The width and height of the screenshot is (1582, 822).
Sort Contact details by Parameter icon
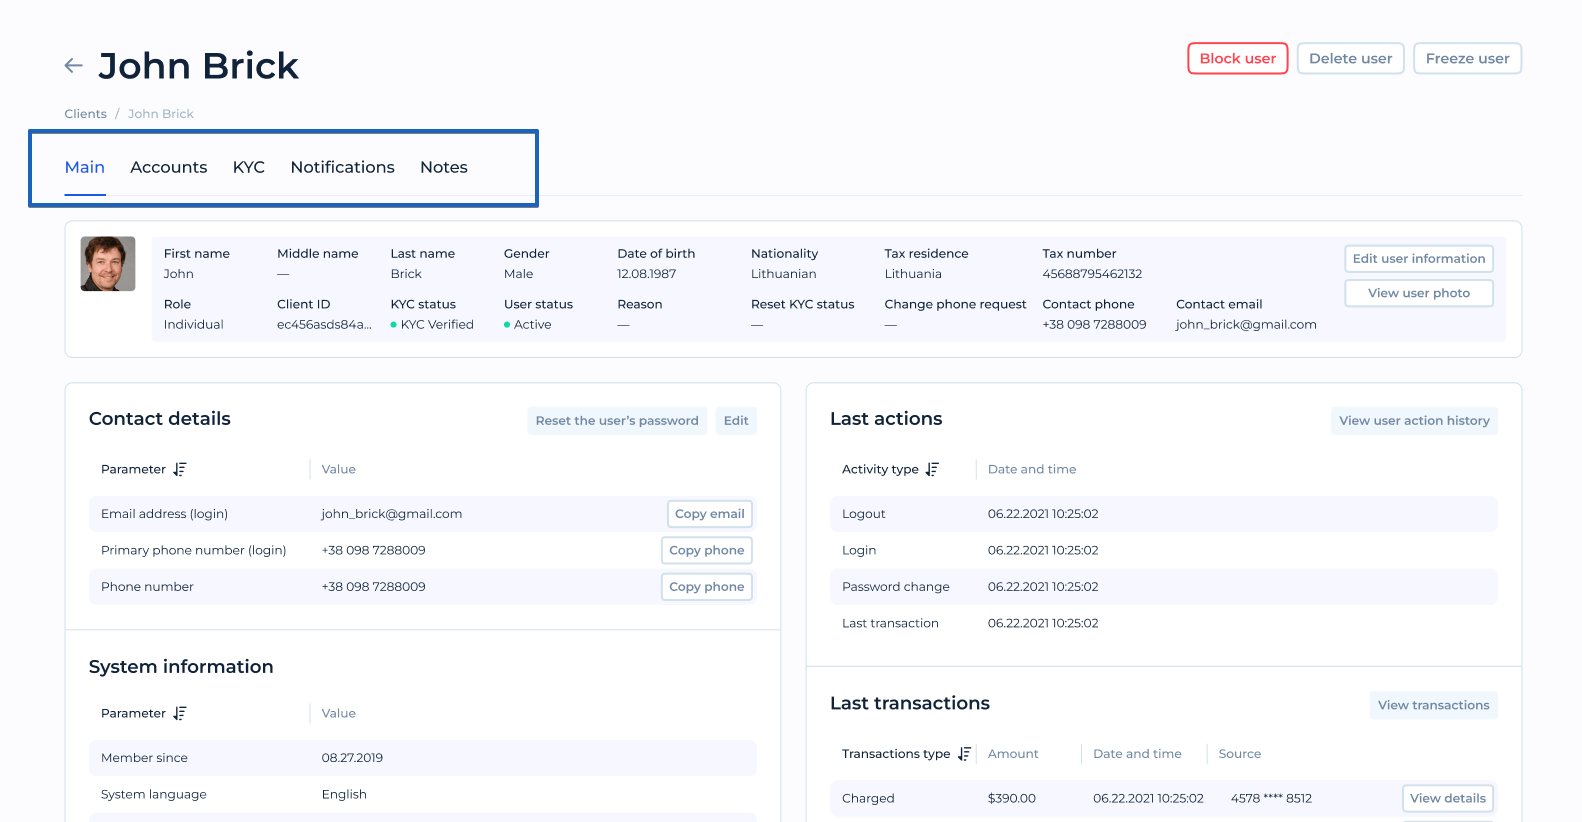(x=180, y=469)
